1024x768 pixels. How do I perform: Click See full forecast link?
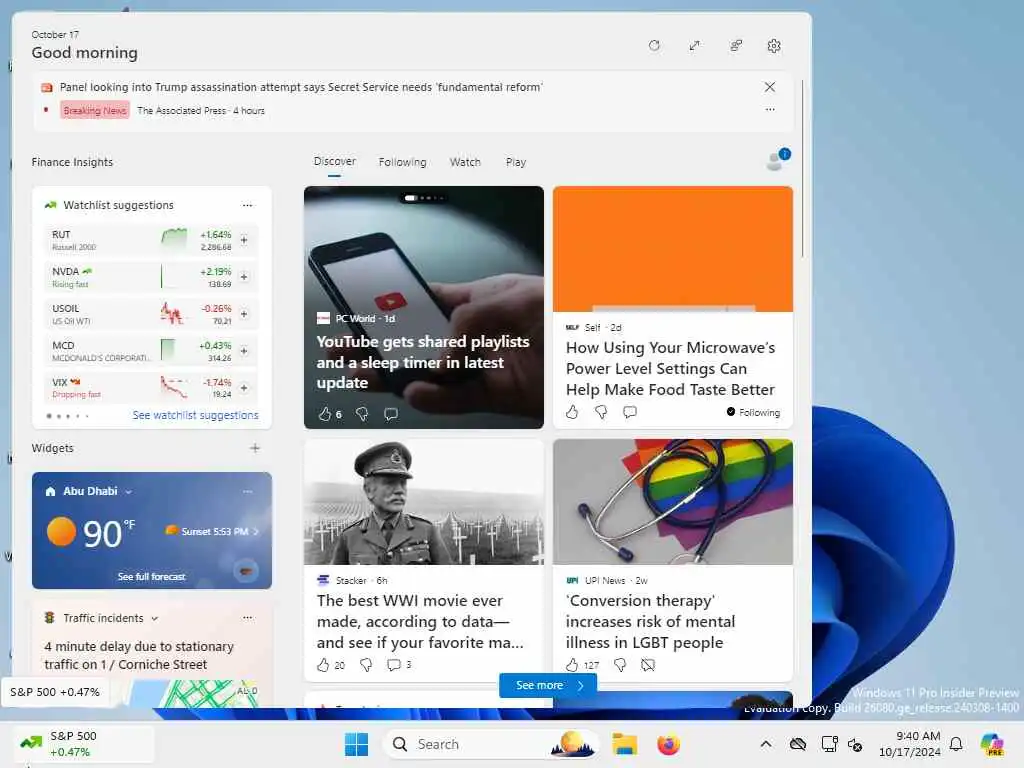click(152, 577)
